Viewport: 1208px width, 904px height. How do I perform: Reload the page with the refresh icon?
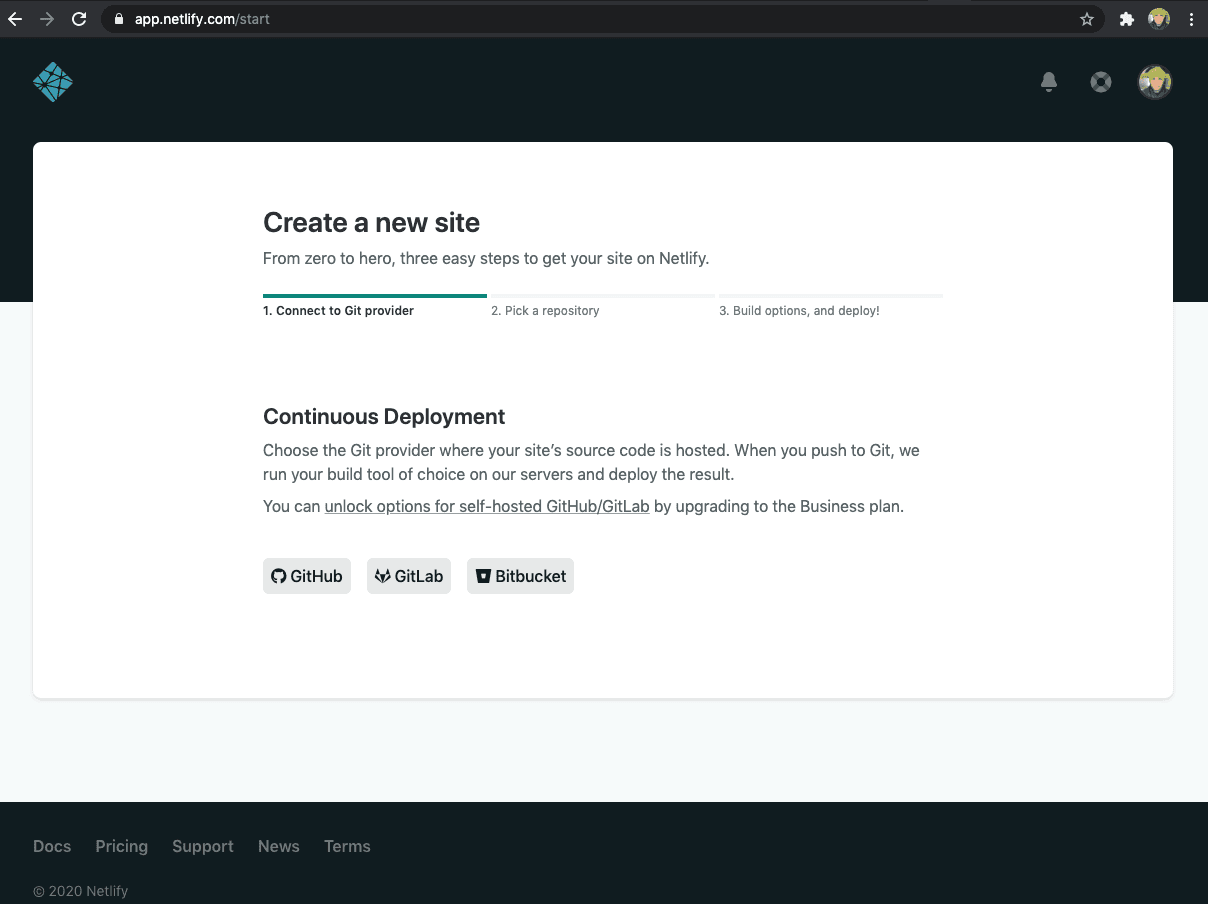79,19
